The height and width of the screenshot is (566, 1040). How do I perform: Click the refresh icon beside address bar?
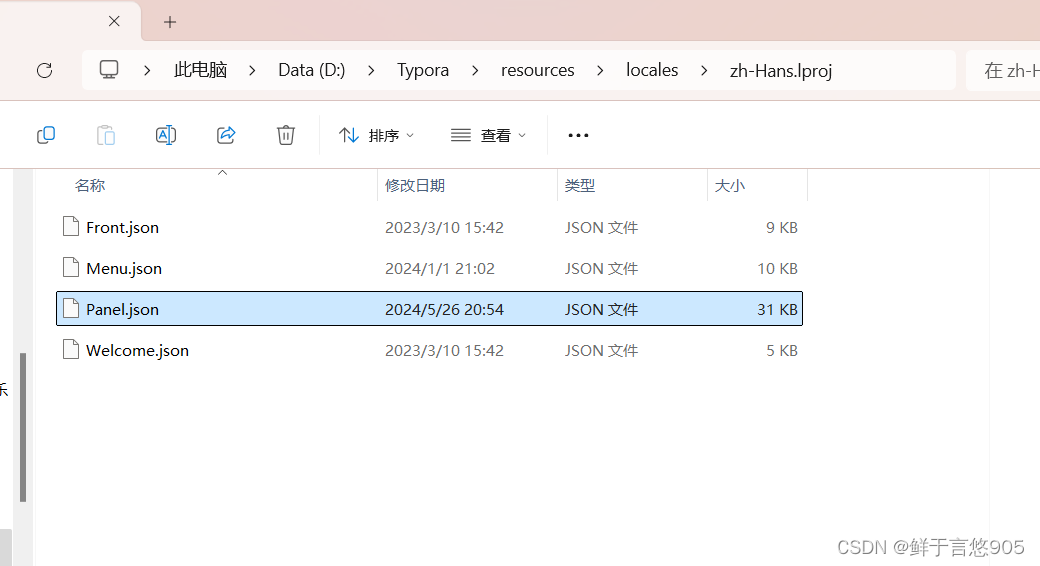click(44, 70)
